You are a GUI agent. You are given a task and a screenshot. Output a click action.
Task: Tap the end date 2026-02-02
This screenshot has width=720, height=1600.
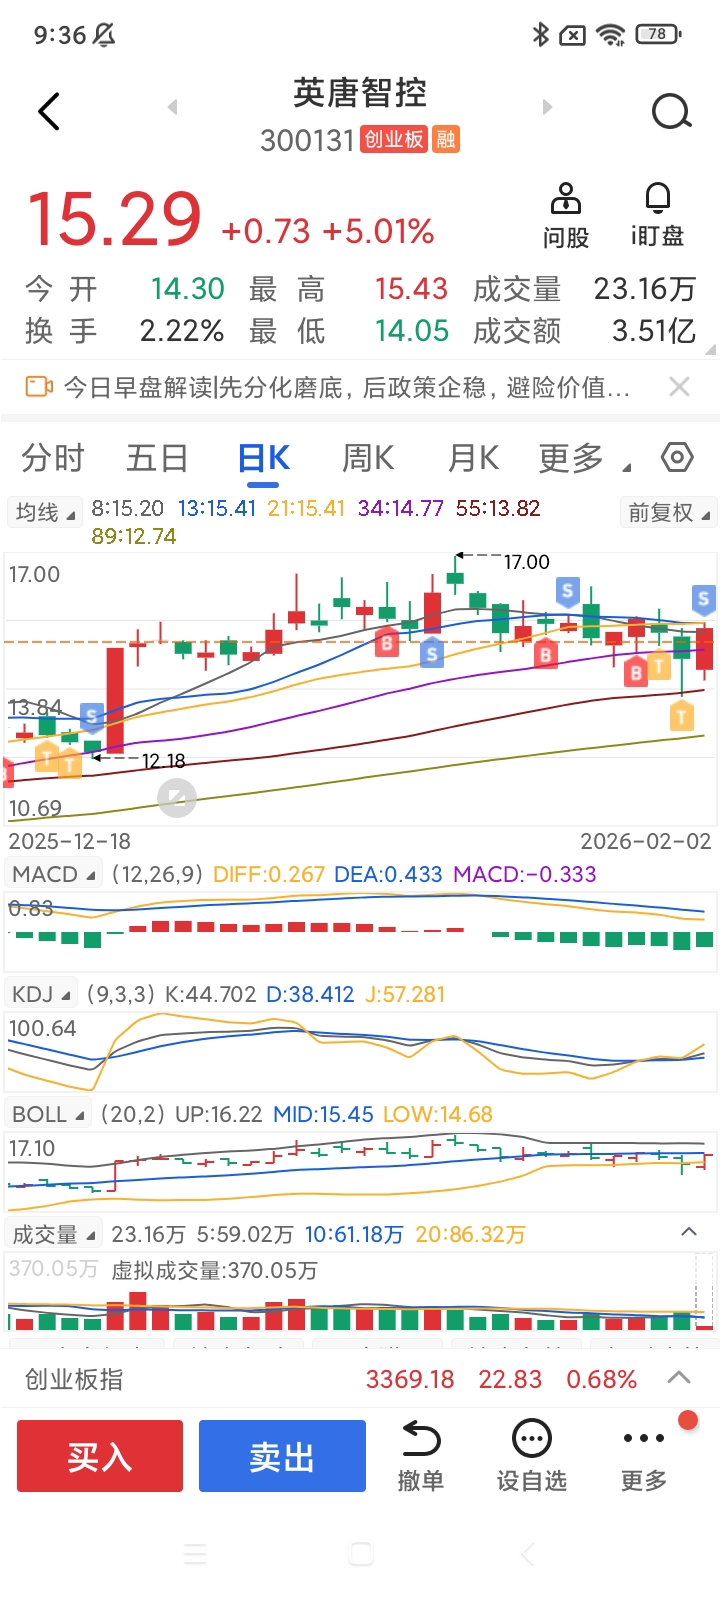pos(646,841)
